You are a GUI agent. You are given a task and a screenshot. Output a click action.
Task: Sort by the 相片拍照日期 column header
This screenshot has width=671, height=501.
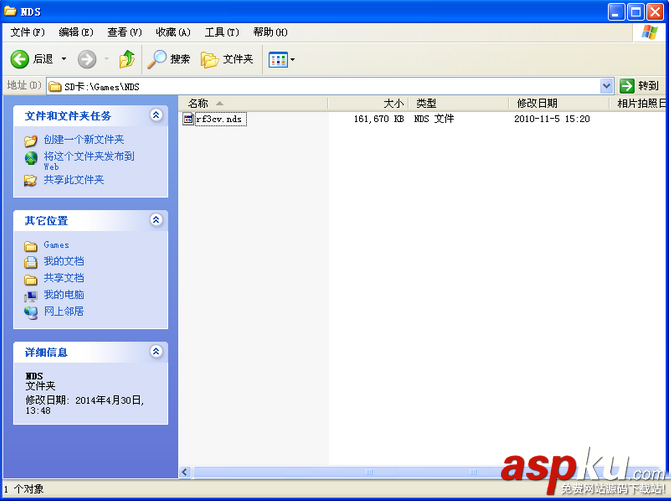638,103
